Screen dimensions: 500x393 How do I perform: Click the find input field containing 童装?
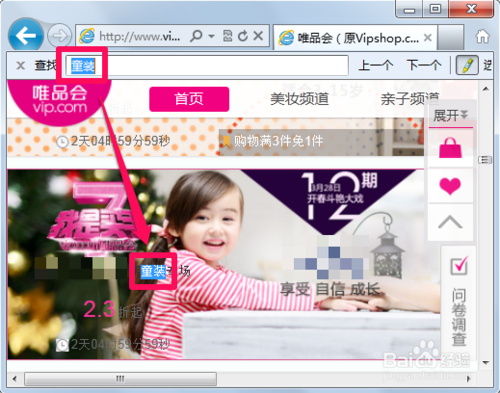click(x=207, y=66)
